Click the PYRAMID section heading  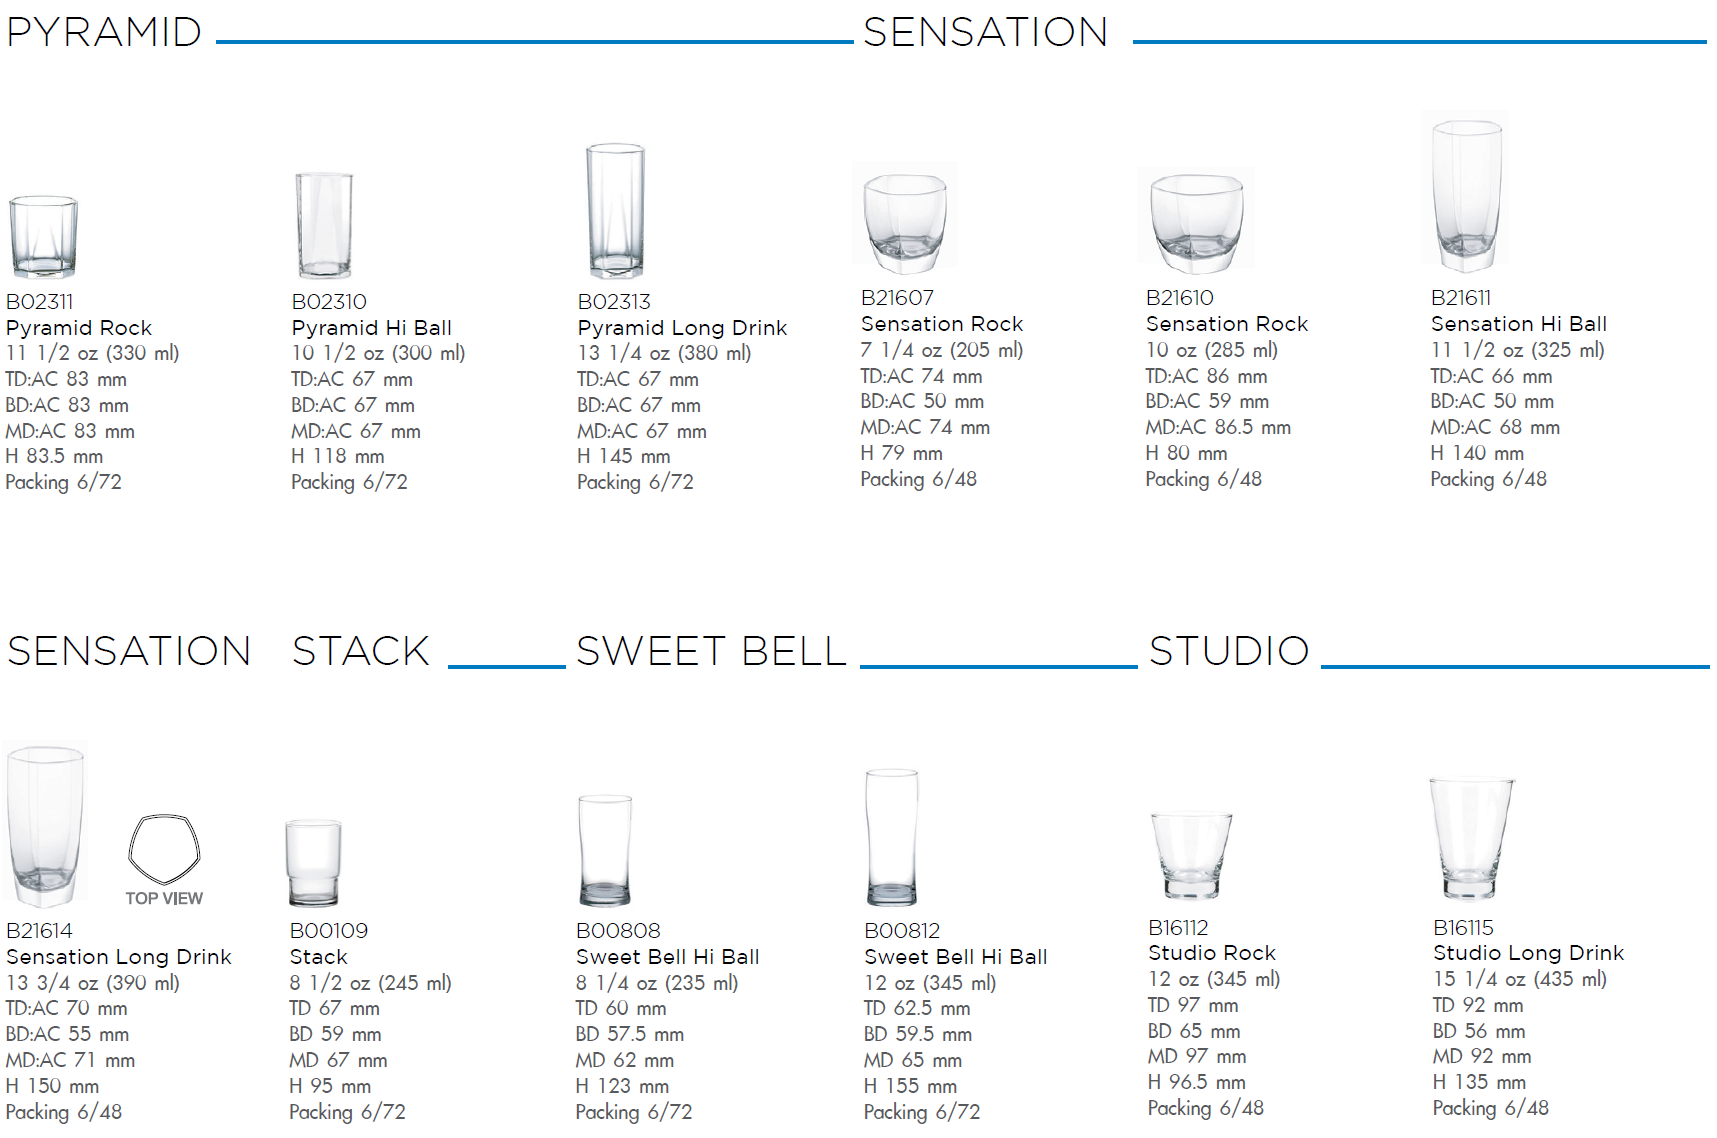point(104,32)
